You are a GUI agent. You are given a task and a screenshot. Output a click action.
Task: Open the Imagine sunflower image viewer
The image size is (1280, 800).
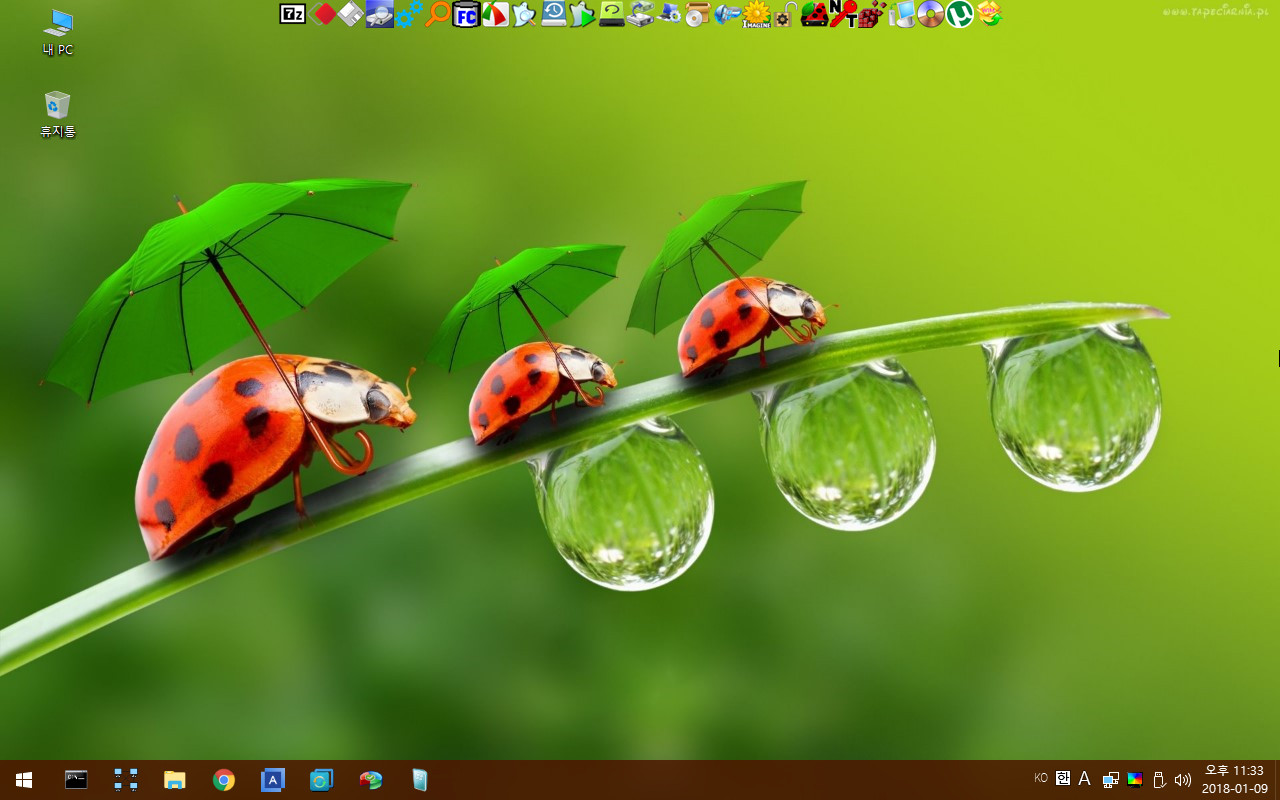[x=757, y=14]
